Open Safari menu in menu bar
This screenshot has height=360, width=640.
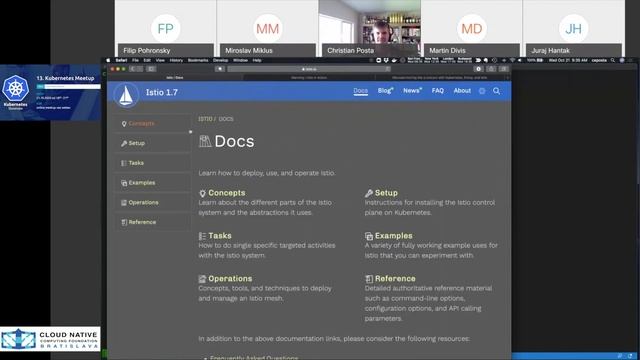click(x=121, y=60)
